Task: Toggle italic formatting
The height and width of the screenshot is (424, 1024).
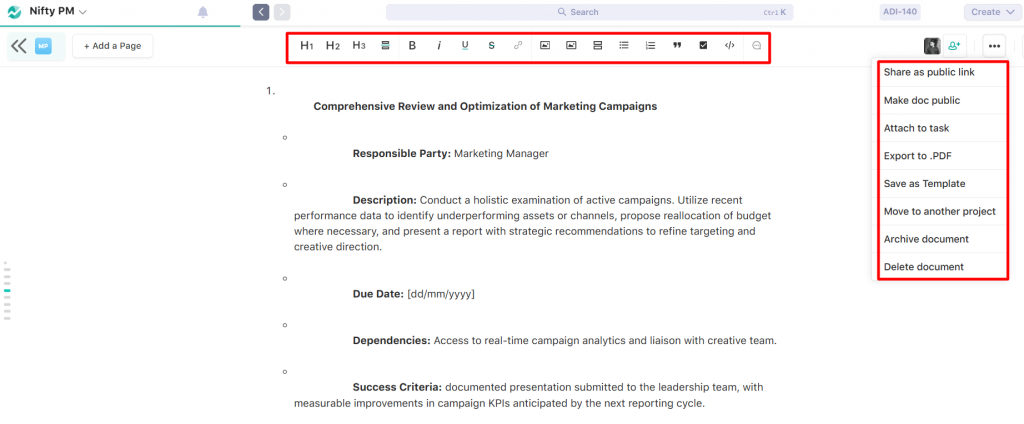Action: pos(439,46)
